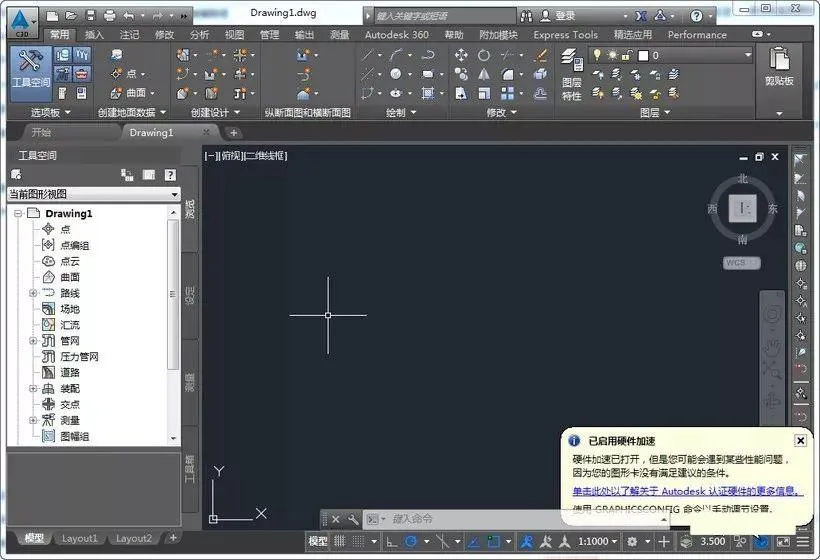Click the Clean Screen icon in status bar
This screenshot has height=560, width=820.
point(783,542)
